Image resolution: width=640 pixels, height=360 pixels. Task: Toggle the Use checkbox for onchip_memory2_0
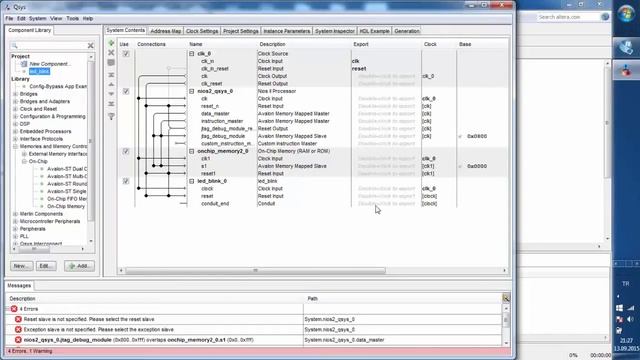pyautogui.click(x=126, y=151)
